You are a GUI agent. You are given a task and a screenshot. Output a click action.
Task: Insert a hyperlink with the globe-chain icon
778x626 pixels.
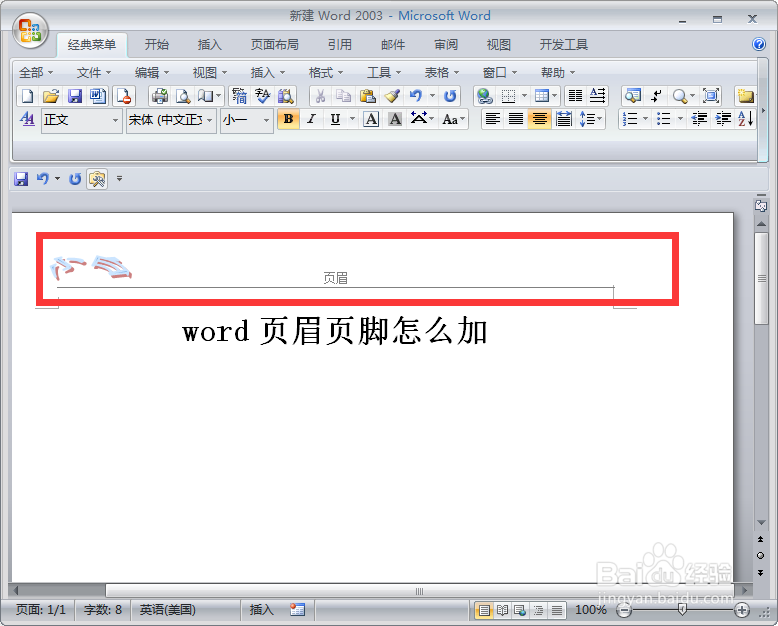point(484,96)
